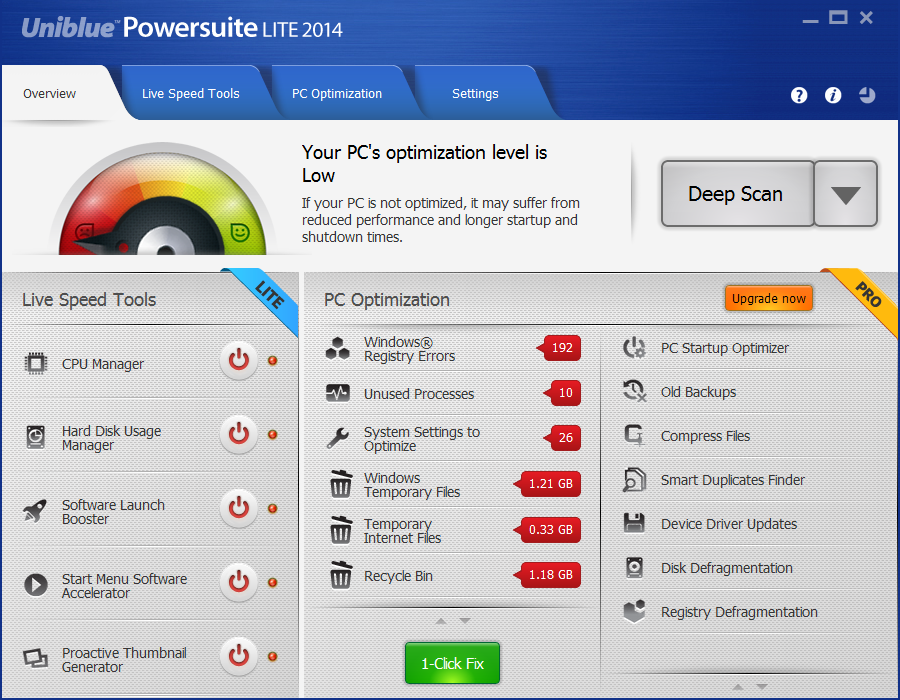Toggle CPU Manager power switch
This screenshot has height=700, width=900.
pos(239,360)
